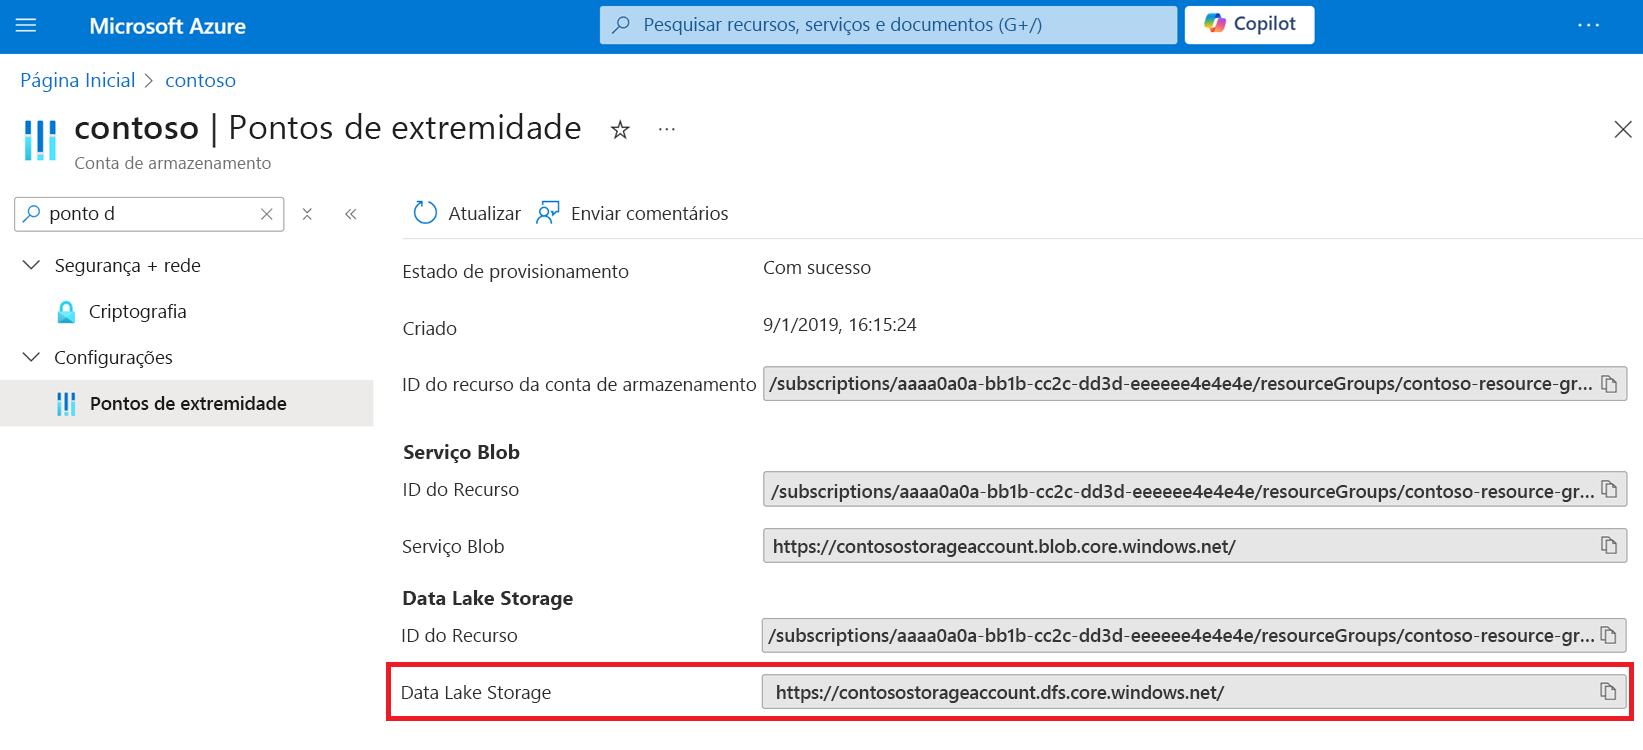Viewport: 1643px width, 750px height.
Task: Open the Azure portal hamburger menu
Action: point(26,25)
